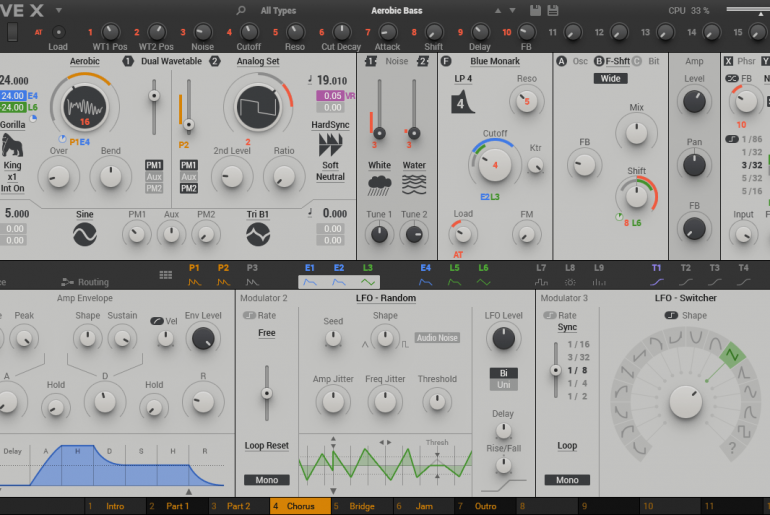
Task: Open the modulation matrix grid icon
Action: pos(165,275)
